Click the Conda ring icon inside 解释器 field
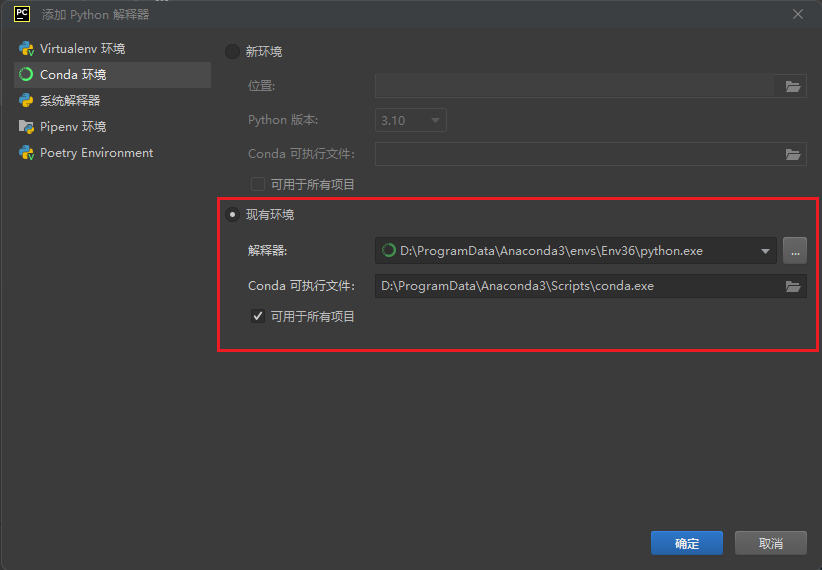Viewport: 822px width, 570px height. pyautogui.click(x=388, y=251)
